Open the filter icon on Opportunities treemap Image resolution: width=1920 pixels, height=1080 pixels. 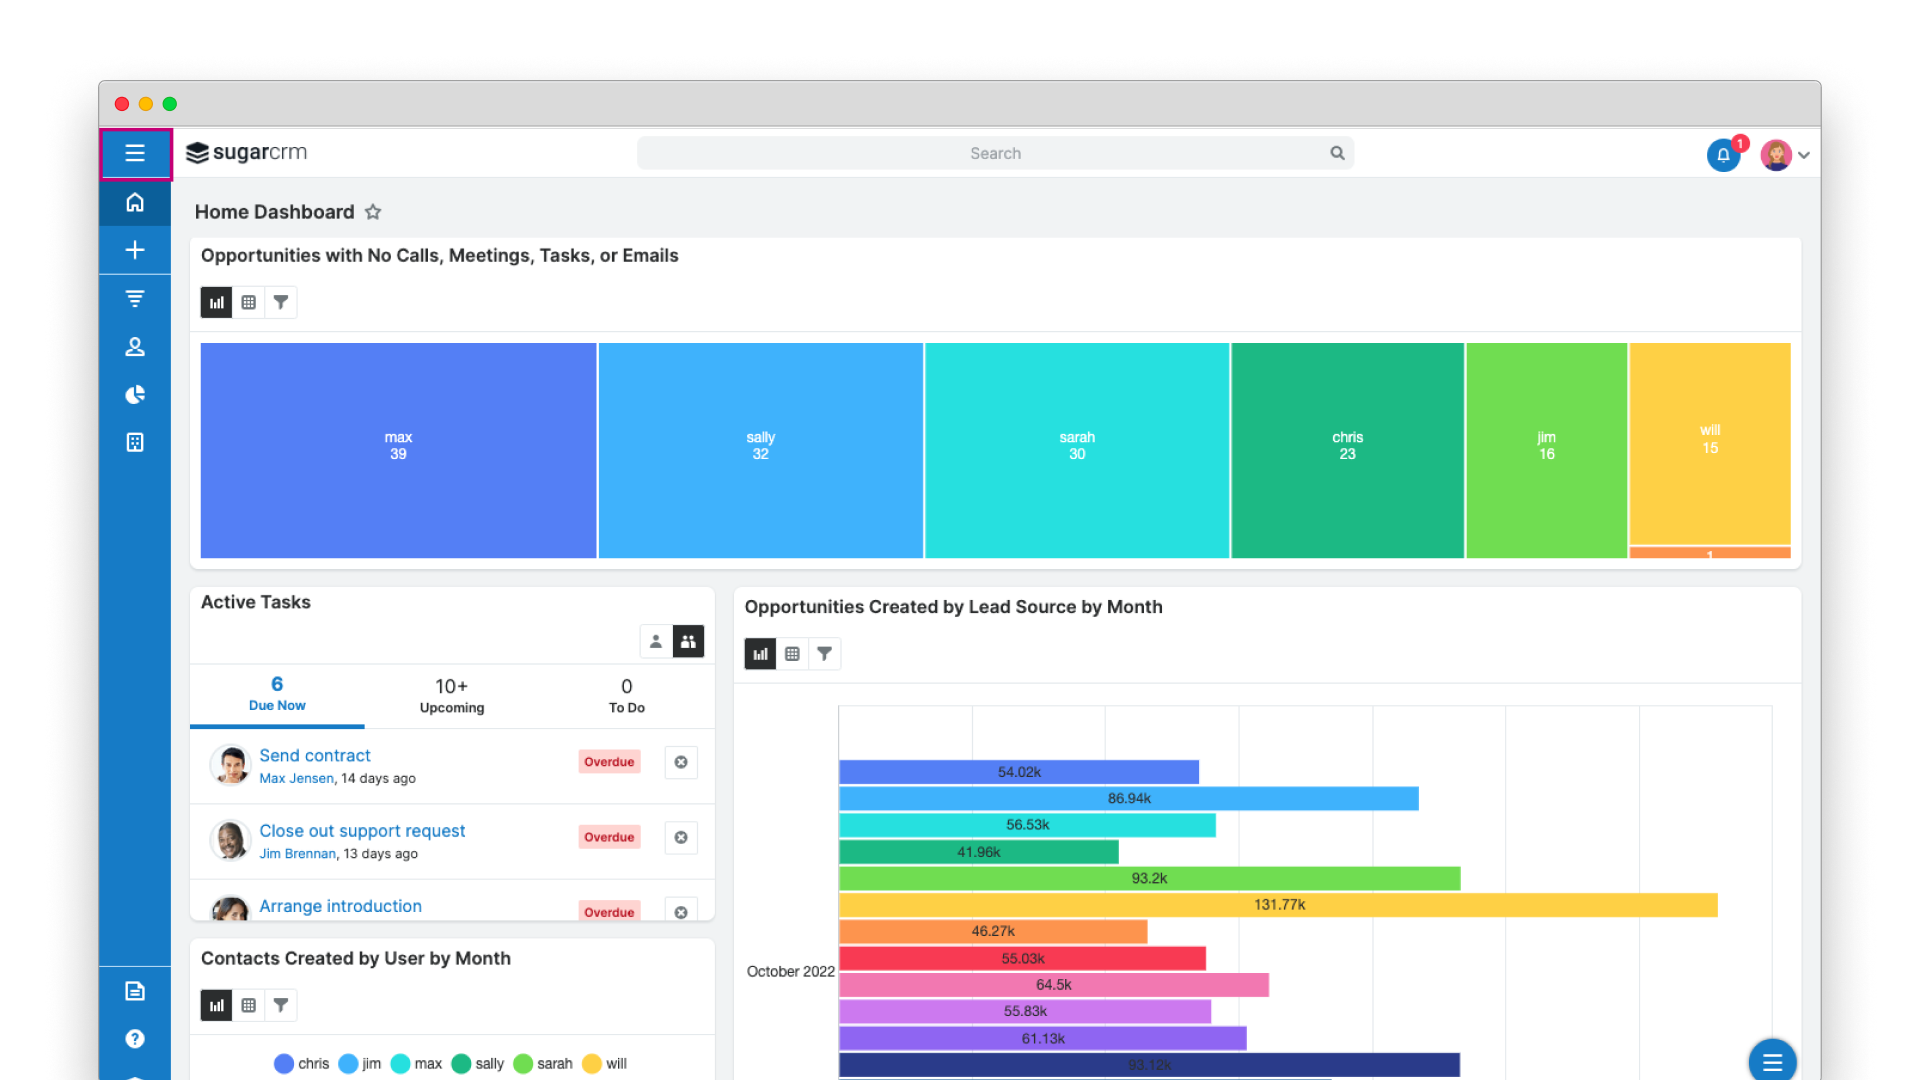[x=281, y=302]
